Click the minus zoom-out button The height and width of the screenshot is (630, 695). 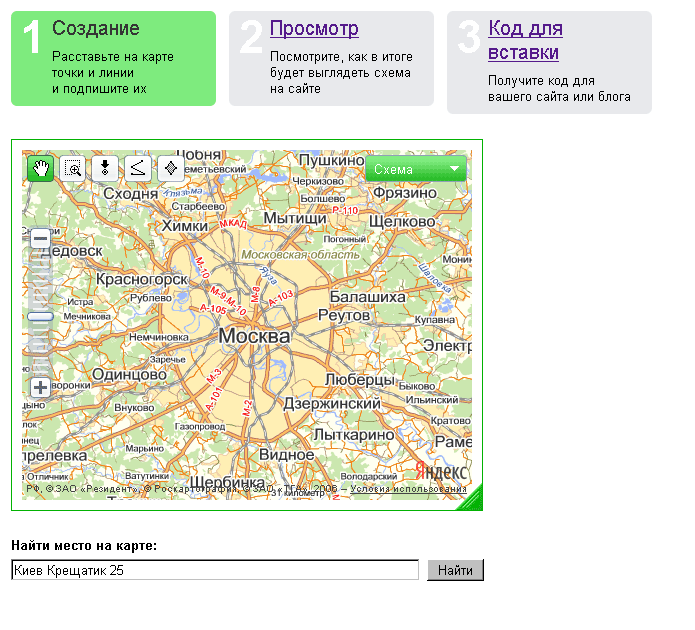tap(40, 239)
